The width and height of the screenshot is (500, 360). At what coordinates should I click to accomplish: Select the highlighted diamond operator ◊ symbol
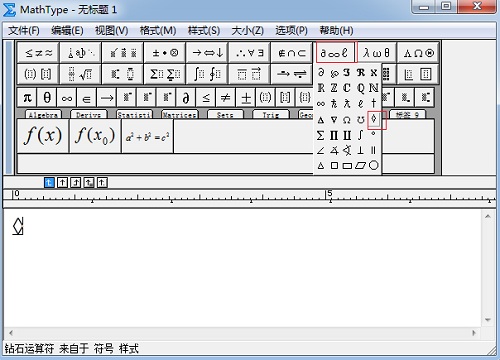click(x=374, y=119)
